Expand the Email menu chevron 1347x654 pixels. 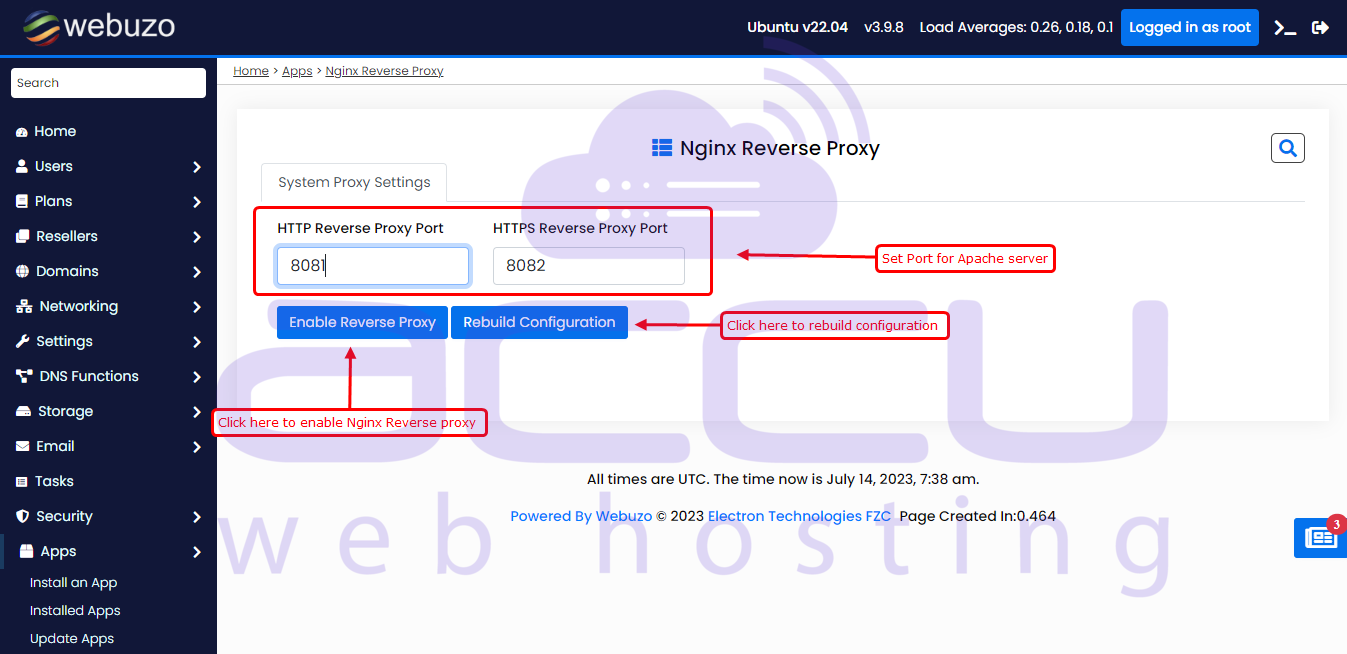pyautogui.click(x=197, y=447)
